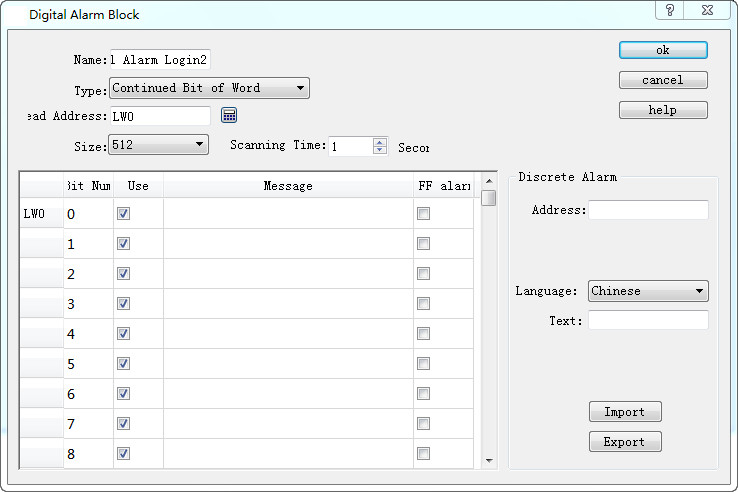The height and width of the screenshot is (492, 738).
Task: Select the LW0 row header cell
Action: click(41, 214)
